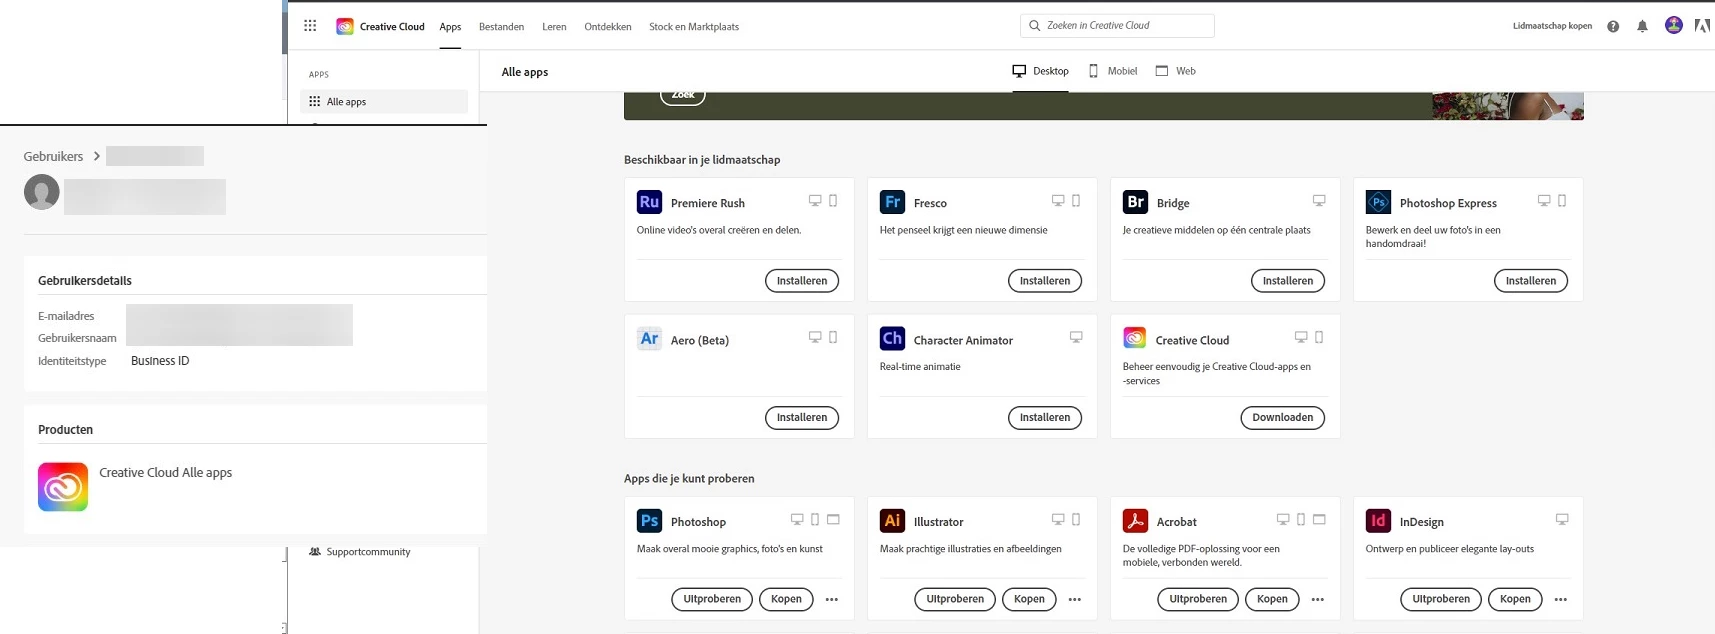Screen dimensions: 1715x634
Task: Buy Photoshop with Kopen
Action: click(x=786, y=600)
